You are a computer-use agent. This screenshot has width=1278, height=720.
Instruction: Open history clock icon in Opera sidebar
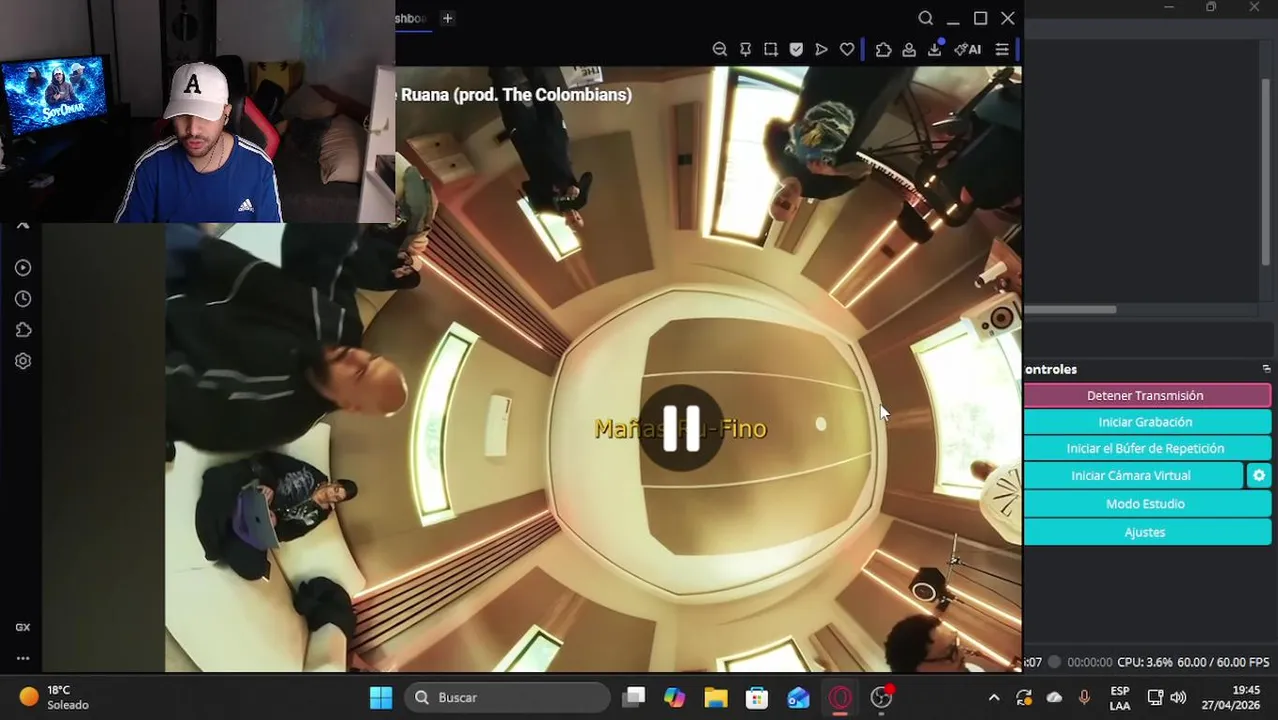click(23, 299)
